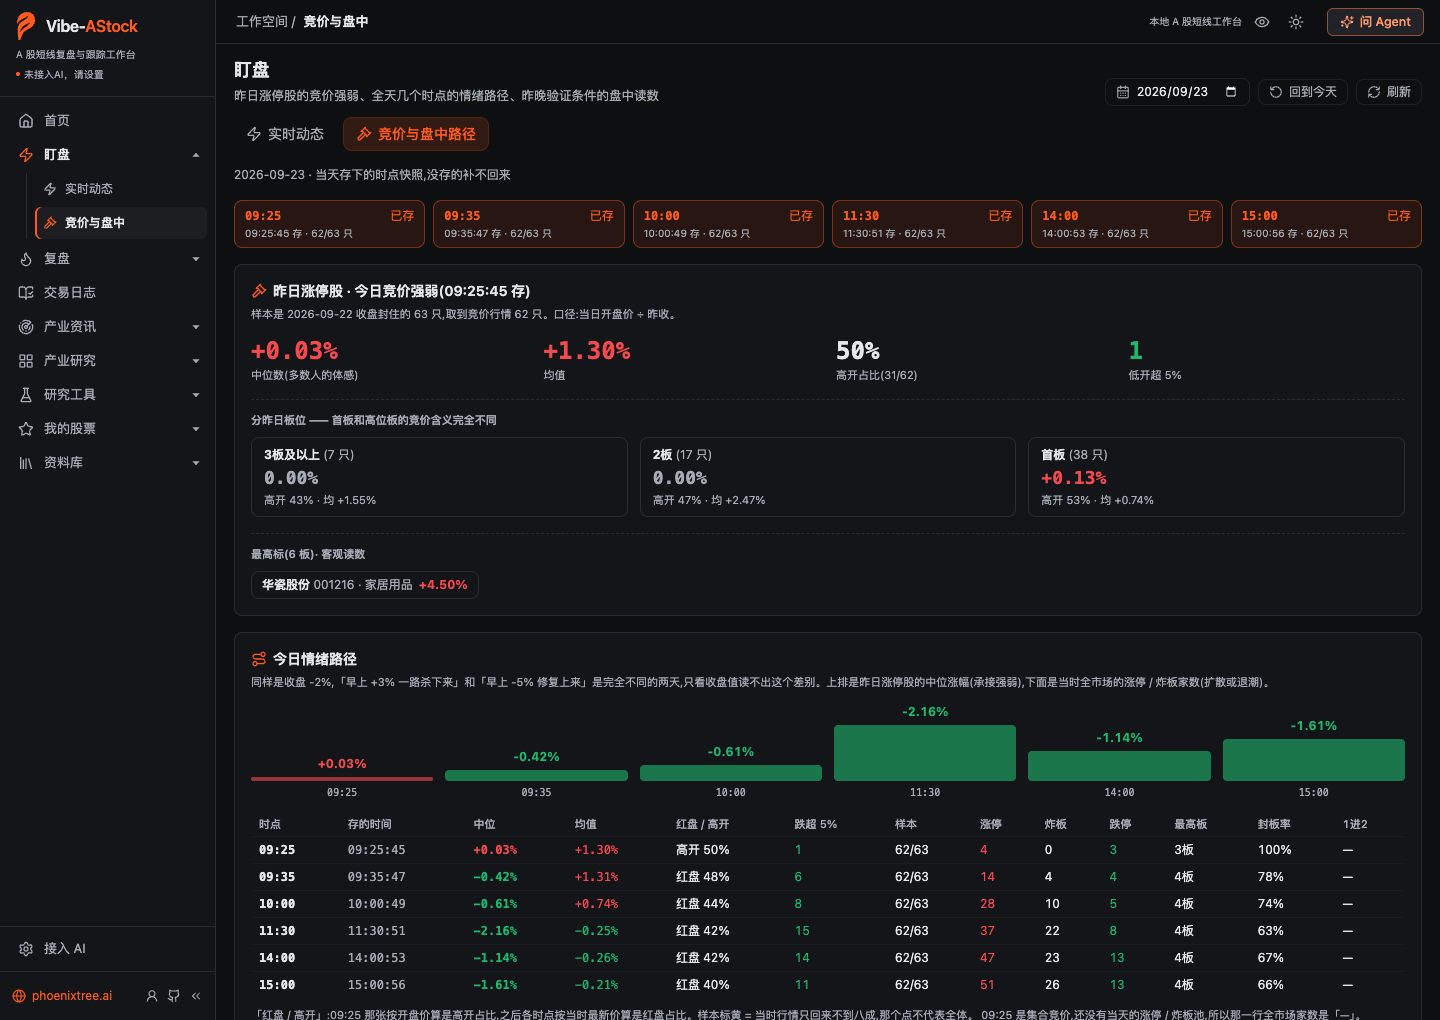
Task: Toggle the light/dark theme sun icon
Action: click(x=1296, y=22)
